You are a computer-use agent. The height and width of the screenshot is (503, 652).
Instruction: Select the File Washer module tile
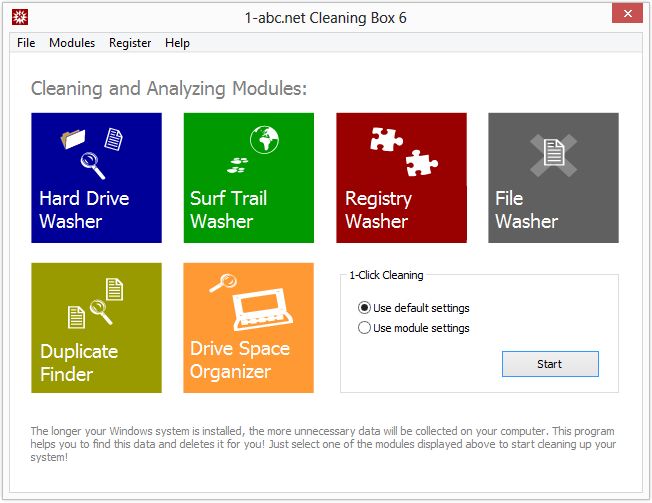tap(553, 178)
